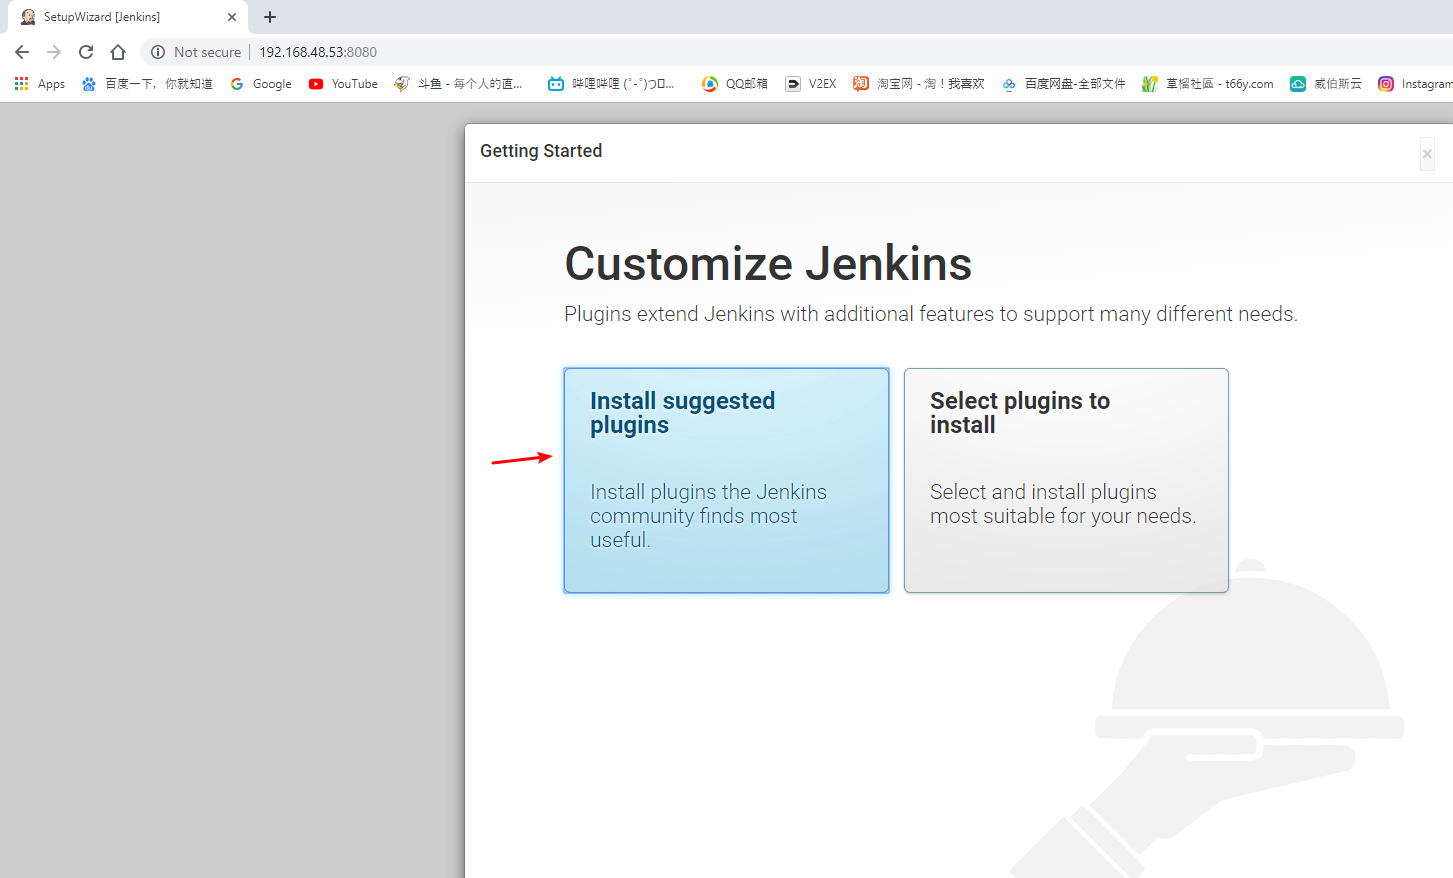Open the QQ邮箱 bookmark
The height and width of the screenshot is (878, 1453).
pos(735,84)
